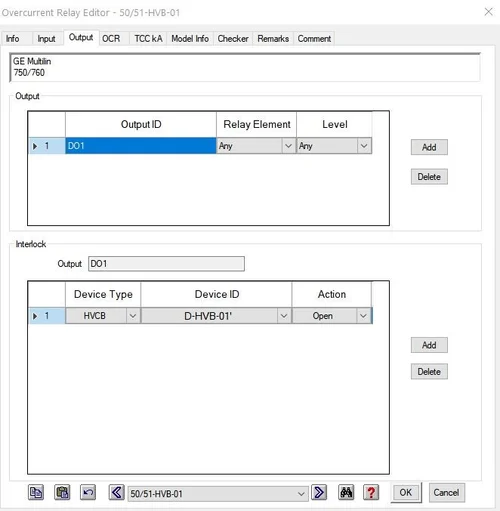Go to the previous relay with the left arrow
Viewport: 500px width, 511px height.
tap(116, 492)
